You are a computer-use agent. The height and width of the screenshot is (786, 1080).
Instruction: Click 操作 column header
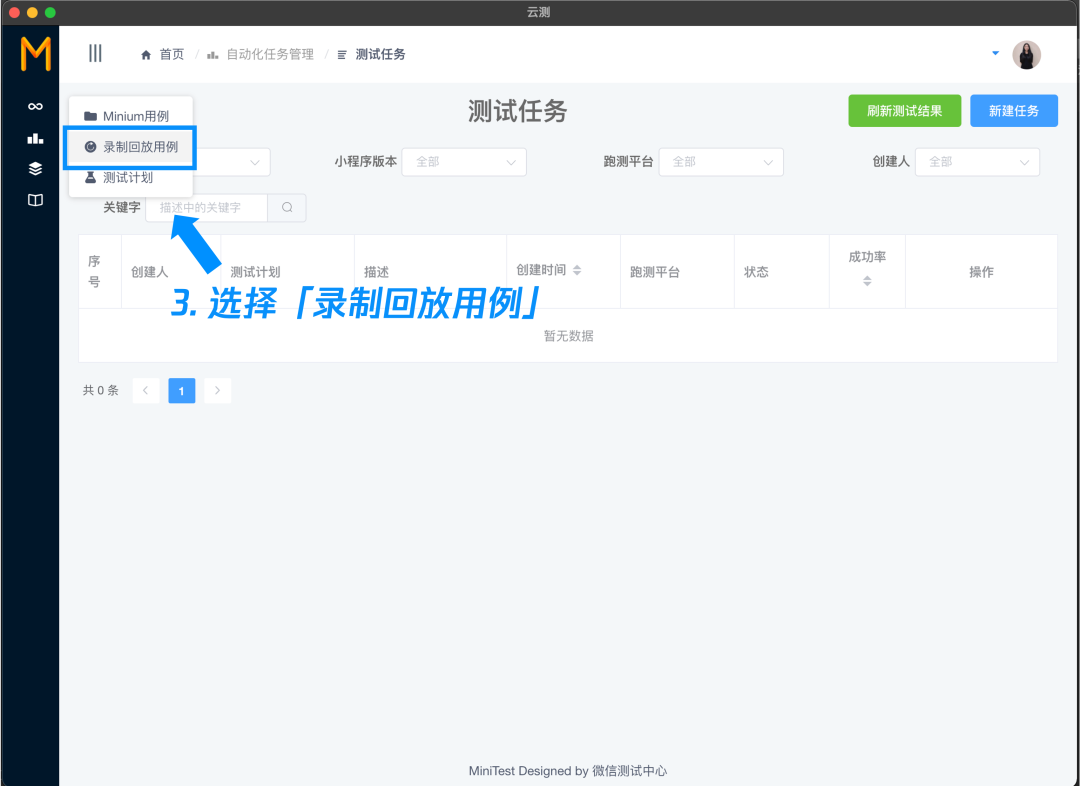tap(982, 272)
